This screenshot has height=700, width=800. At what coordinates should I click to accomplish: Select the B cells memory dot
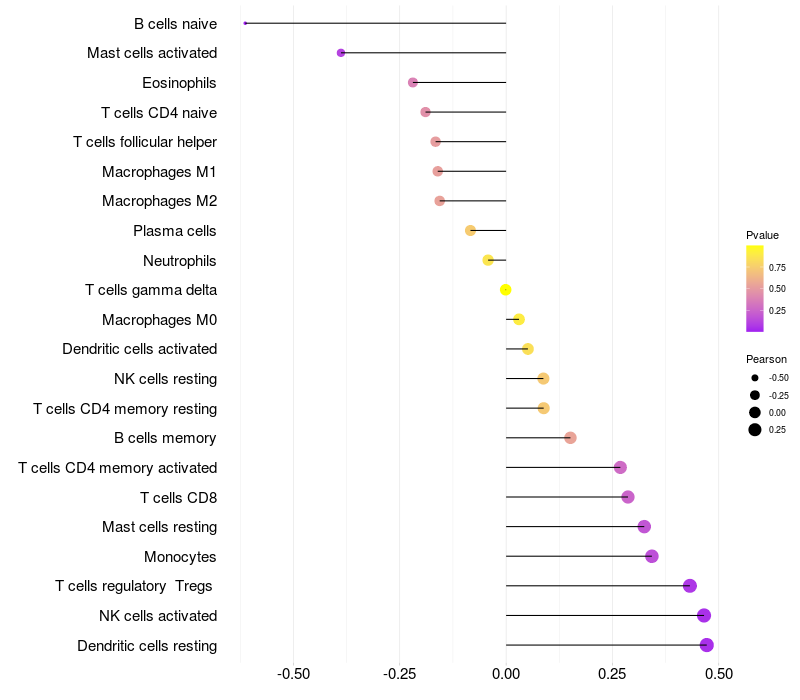coord(570,438)
